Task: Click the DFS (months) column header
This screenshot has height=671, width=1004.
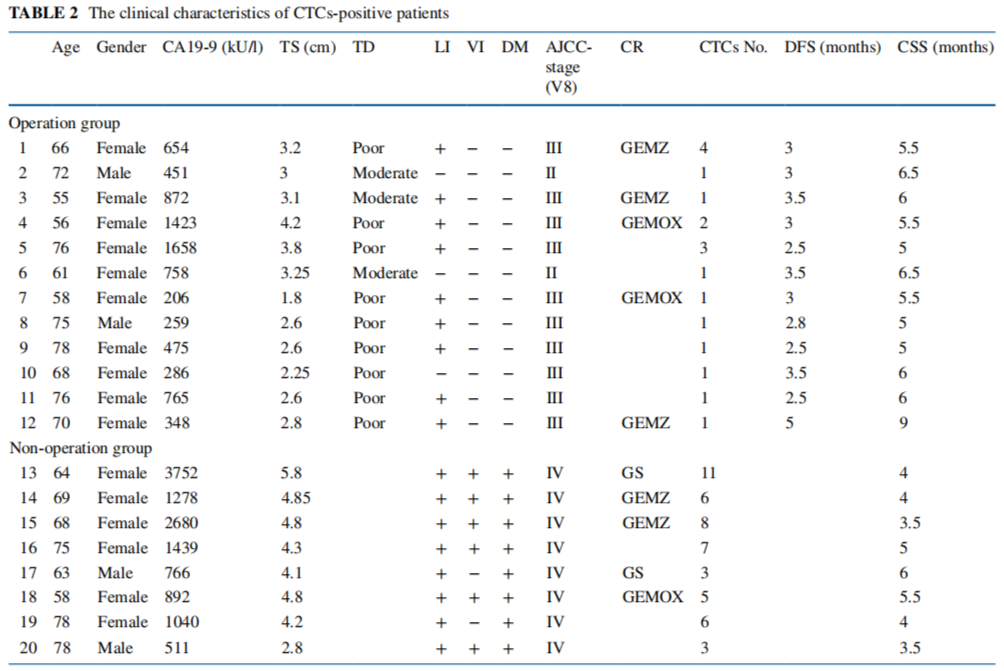Action: click(x=833, y=47)
